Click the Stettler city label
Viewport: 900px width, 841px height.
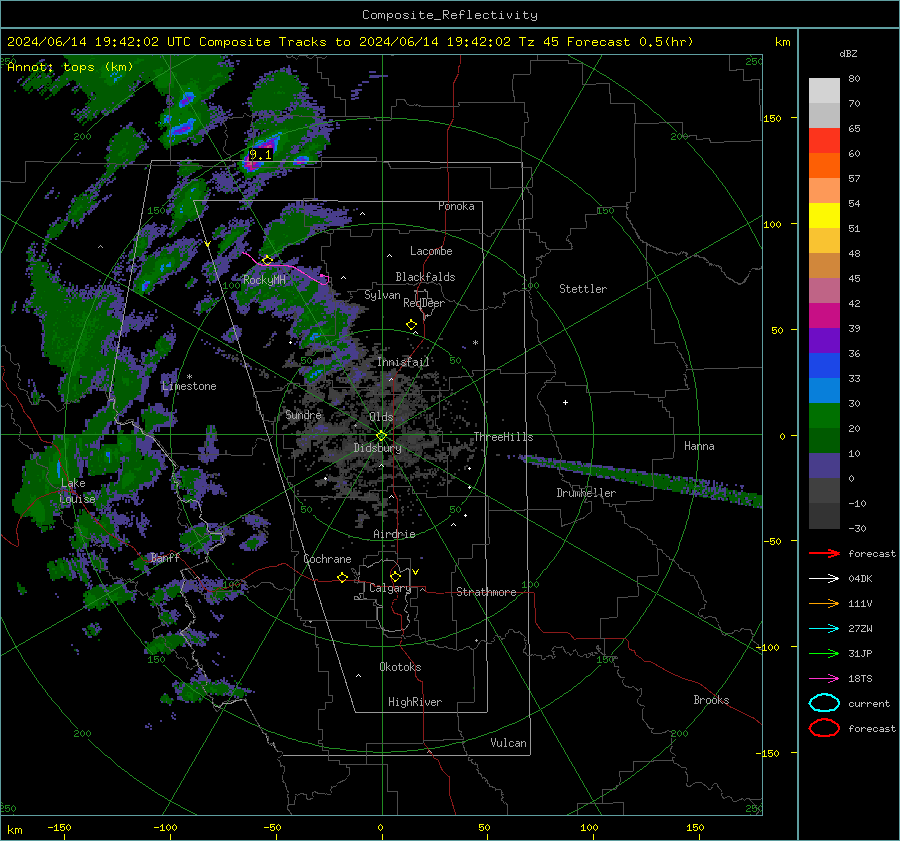[x=583, y=289]
